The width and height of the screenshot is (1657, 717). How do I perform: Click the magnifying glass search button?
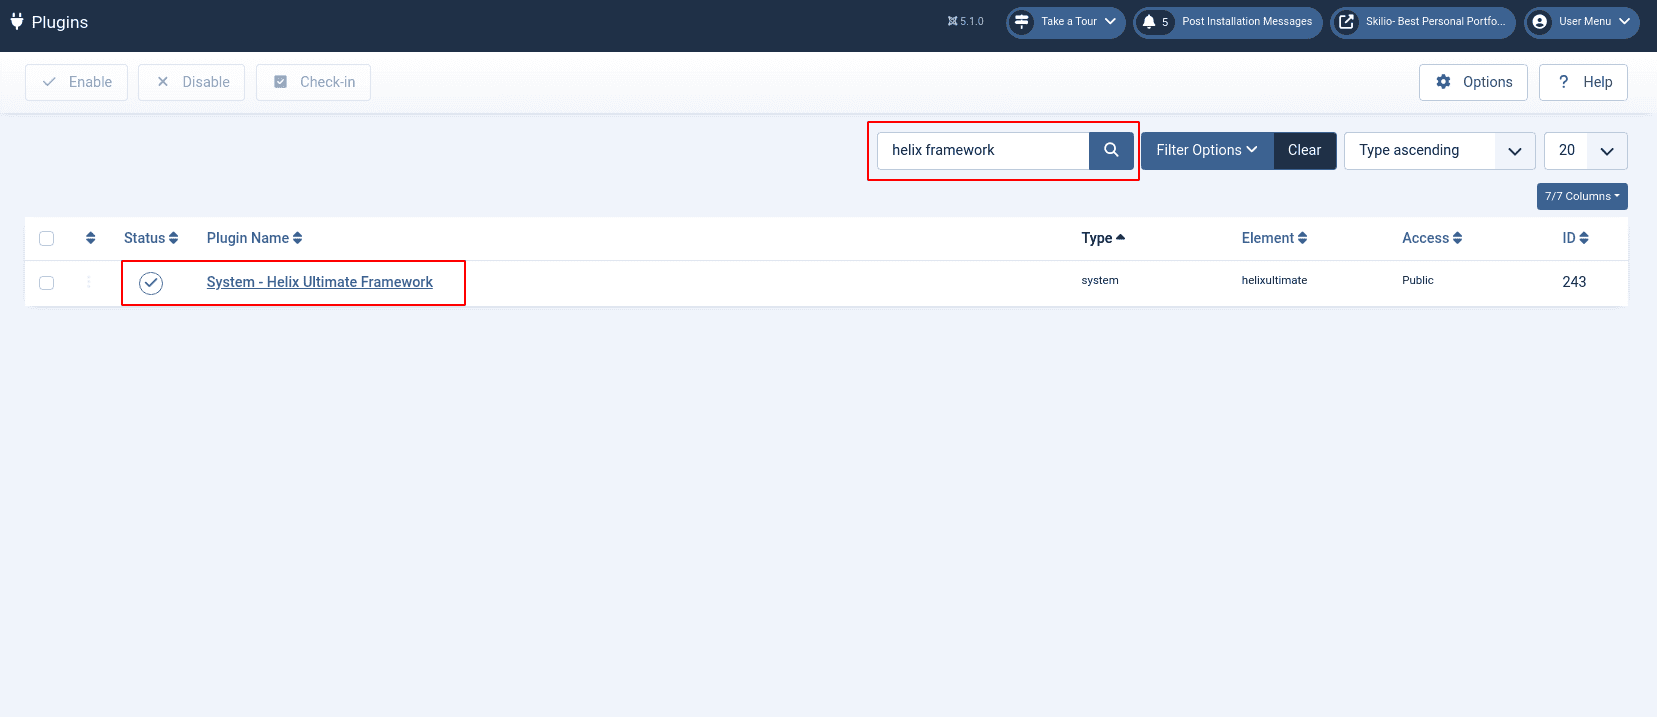tap(1110, 150)
